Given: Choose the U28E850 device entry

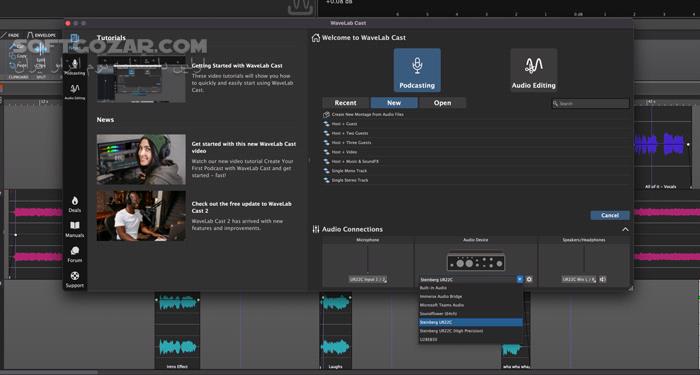Looking at the screenshot, I should 471,339.
